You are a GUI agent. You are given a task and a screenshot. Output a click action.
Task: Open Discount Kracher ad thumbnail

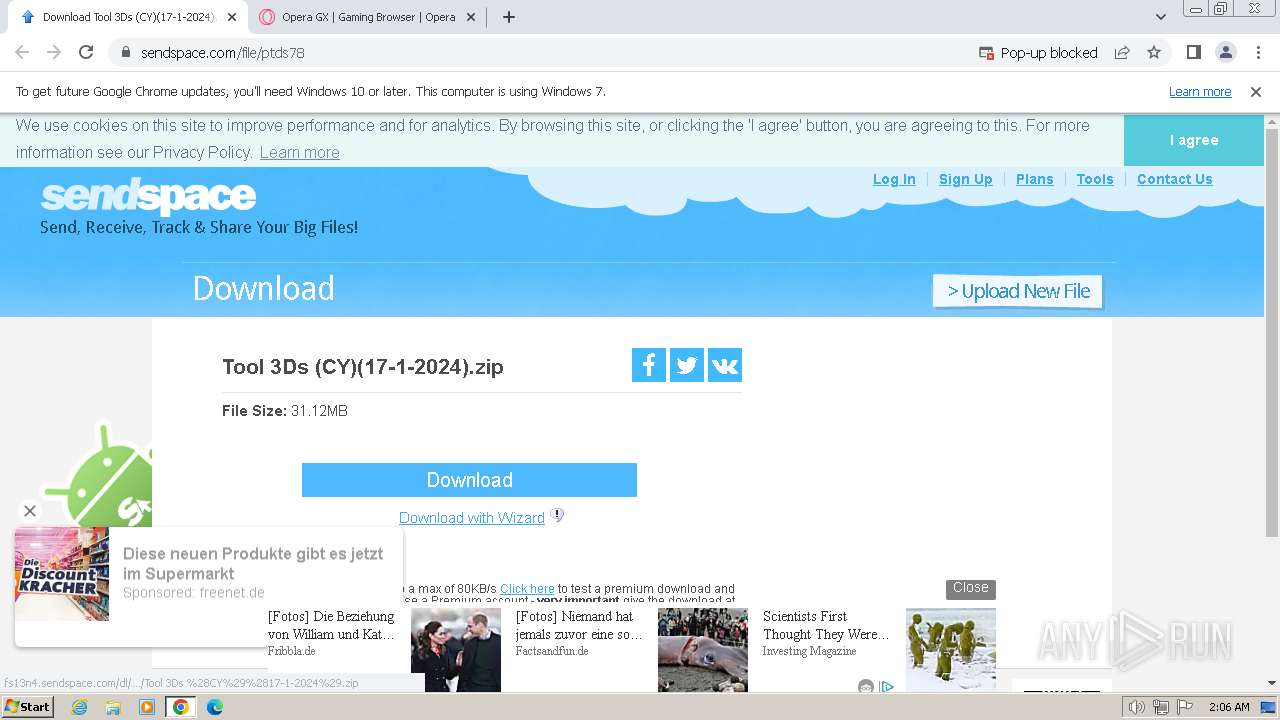coord(61,574)
